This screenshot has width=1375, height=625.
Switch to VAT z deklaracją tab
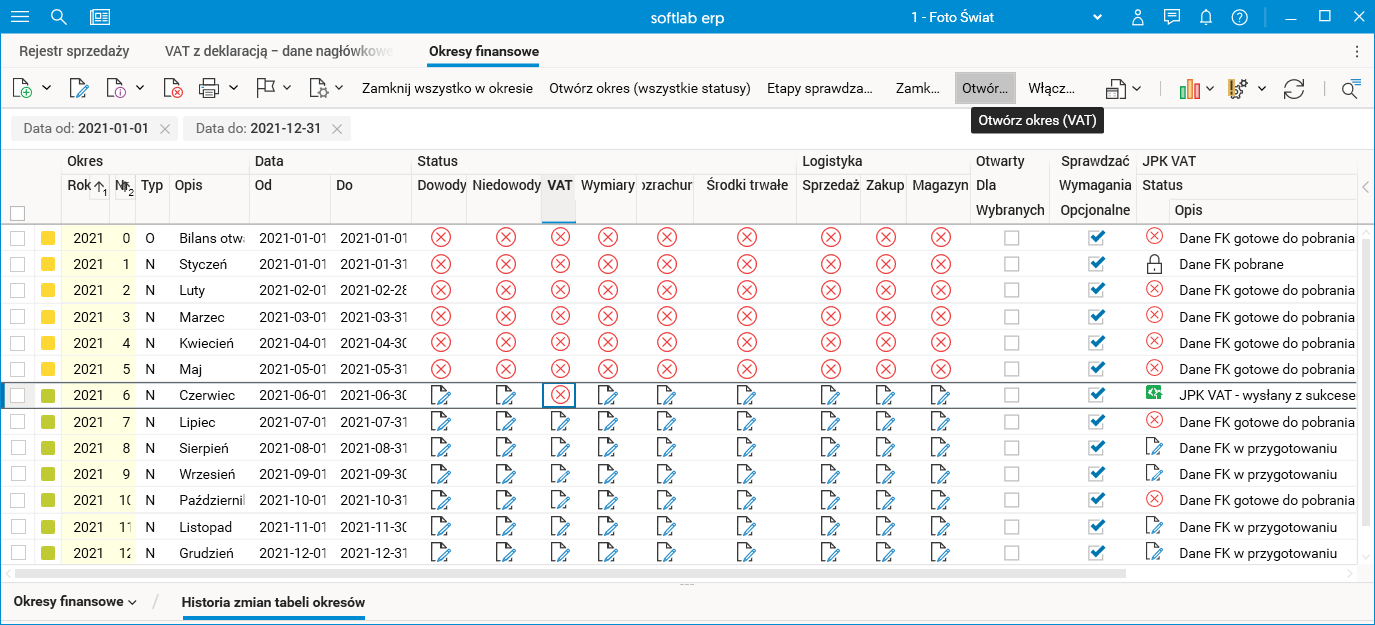279,51
